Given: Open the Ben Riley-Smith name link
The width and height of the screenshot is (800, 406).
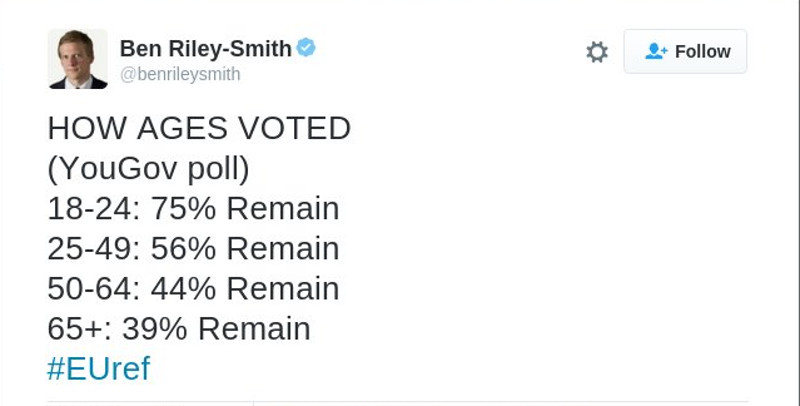Looking at the screenshot, I should [x=206, y=48].
